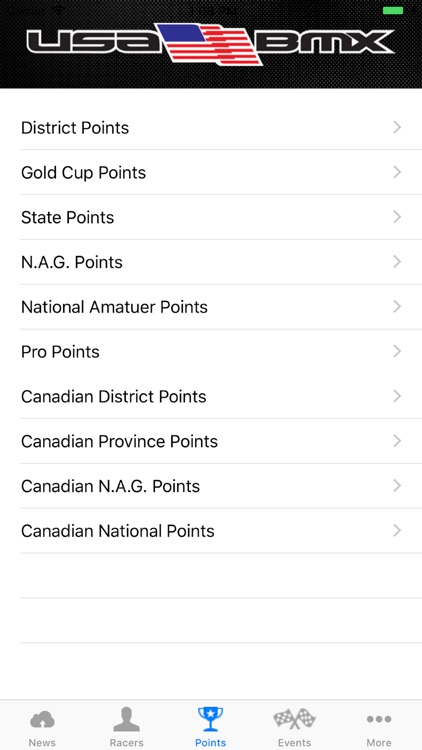Tap the green battery indicator
The width and height of the screenshot is (422, 750).
[x=393, y=11]
